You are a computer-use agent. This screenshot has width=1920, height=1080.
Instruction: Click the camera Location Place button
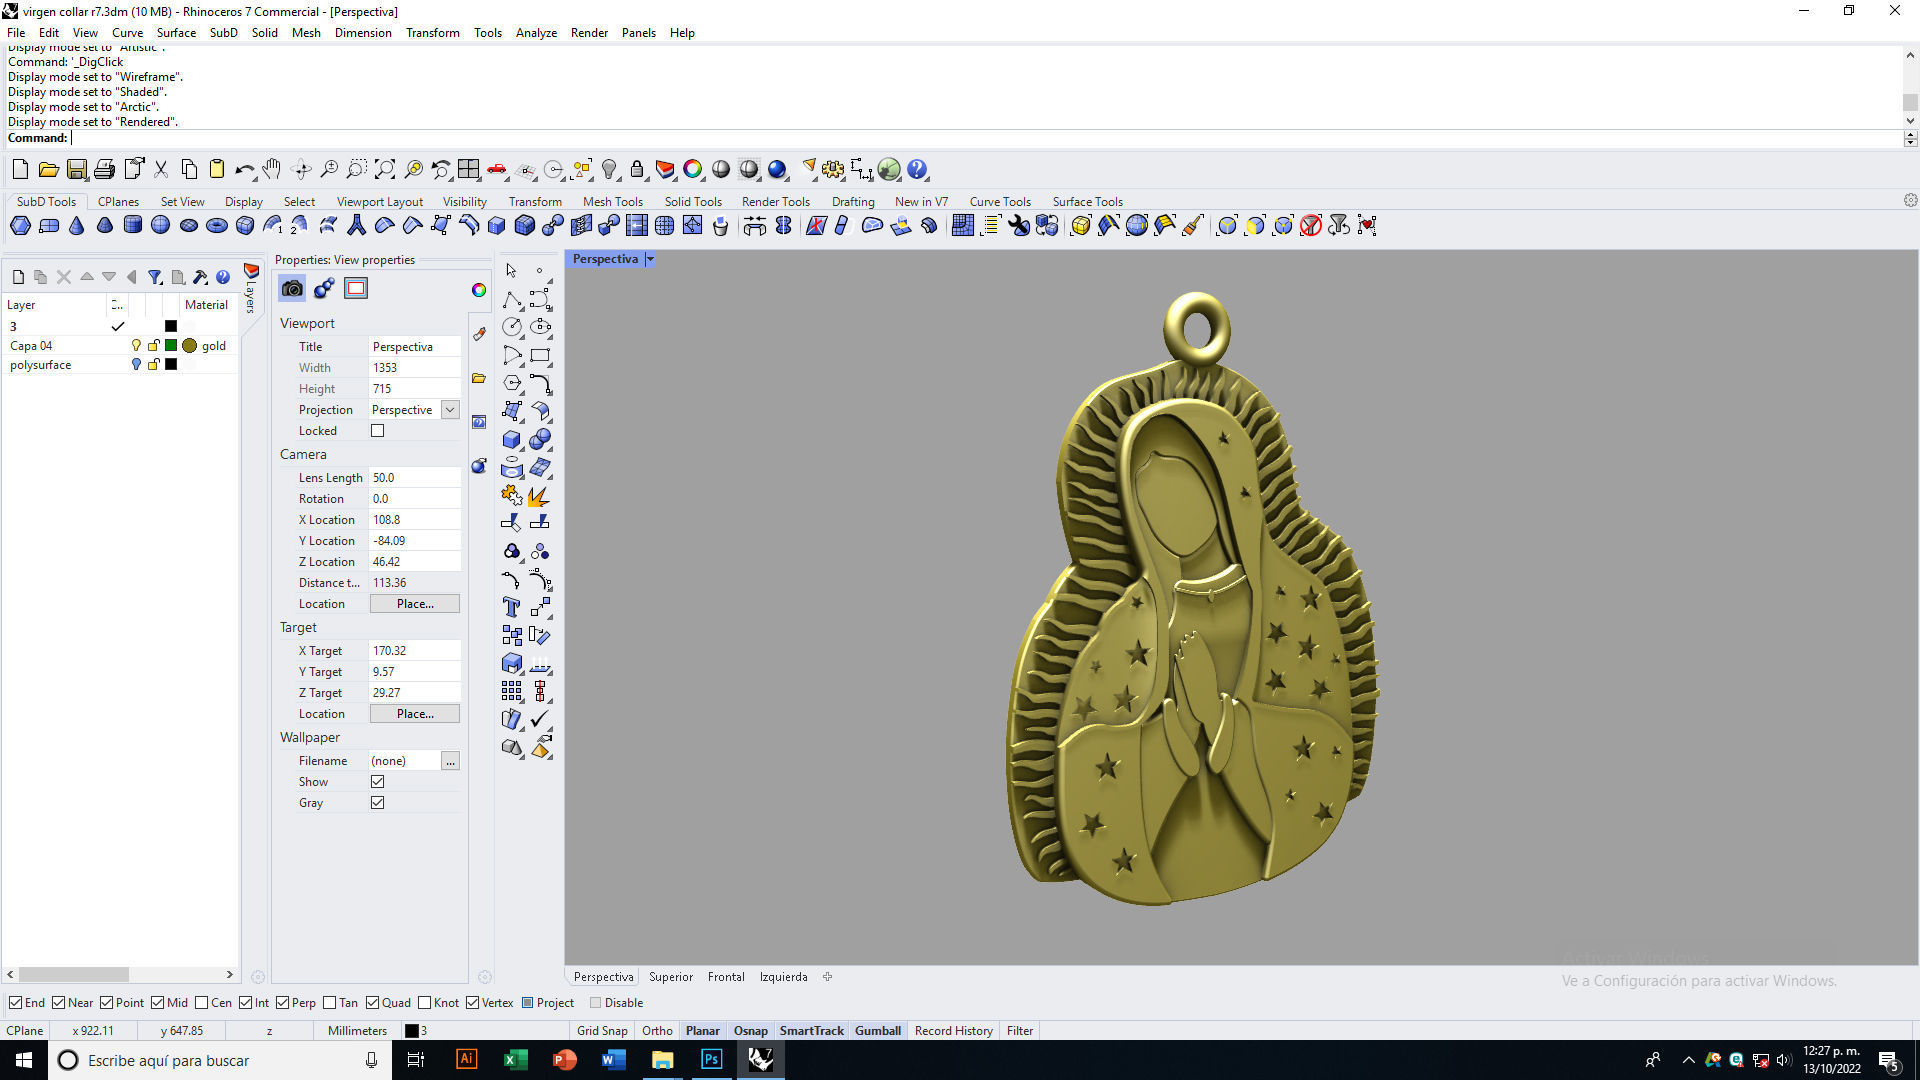415,604
